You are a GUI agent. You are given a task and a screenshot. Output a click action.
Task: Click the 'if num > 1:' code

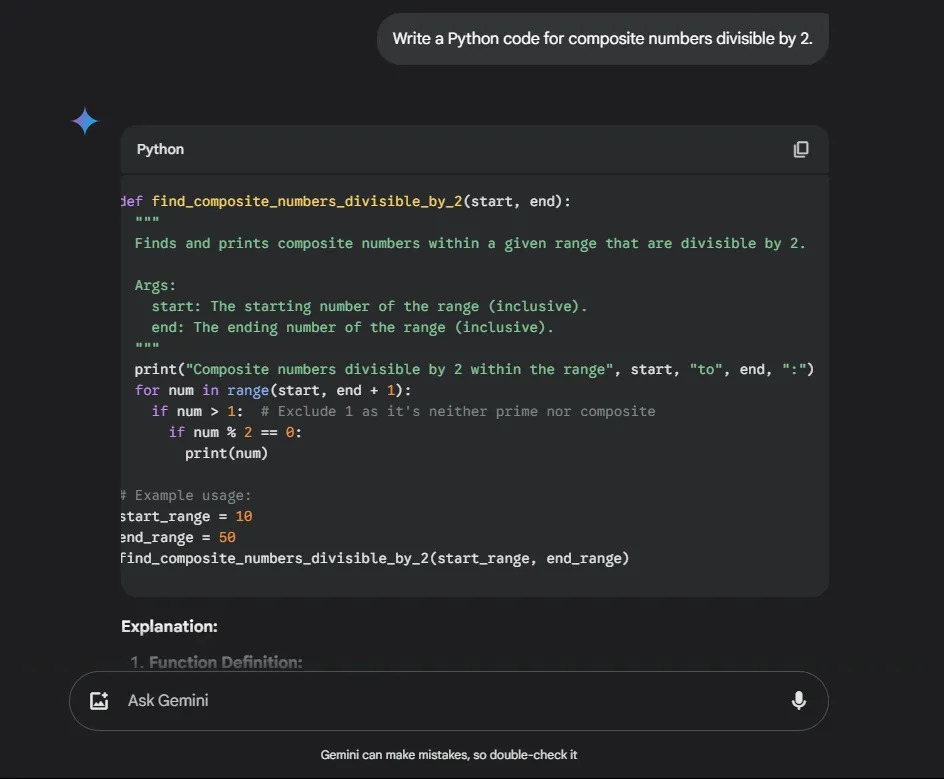(197, 411)
